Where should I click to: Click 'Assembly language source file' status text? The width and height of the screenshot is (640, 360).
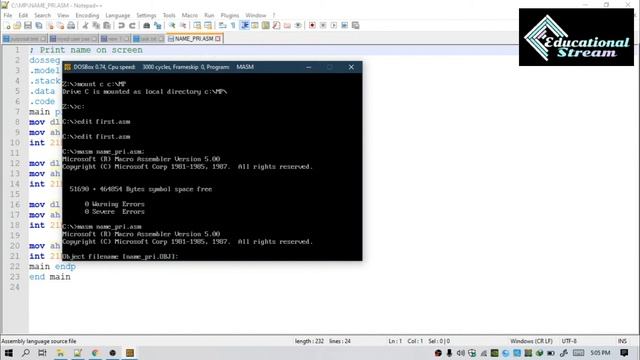coord(38,341)
